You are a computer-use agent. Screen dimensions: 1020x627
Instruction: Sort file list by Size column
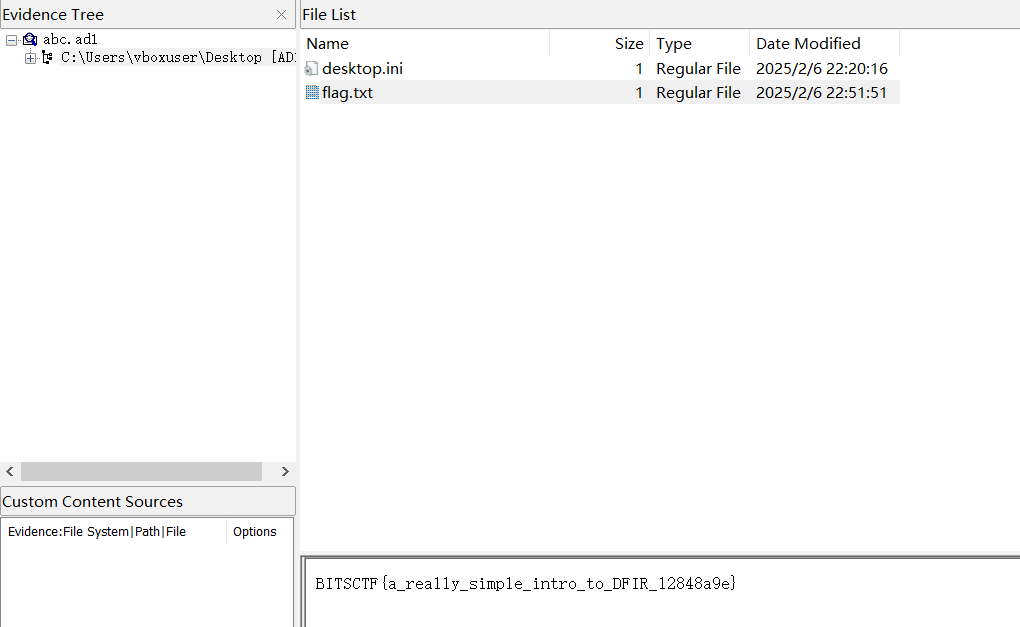(600, 44)
